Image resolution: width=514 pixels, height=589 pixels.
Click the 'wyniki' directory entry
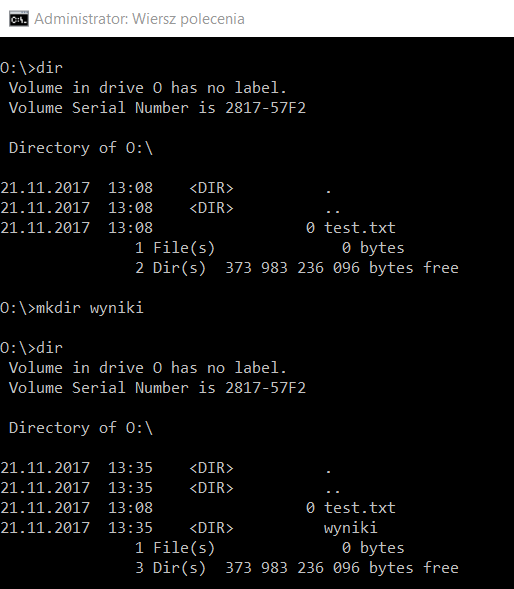point(350,528)
